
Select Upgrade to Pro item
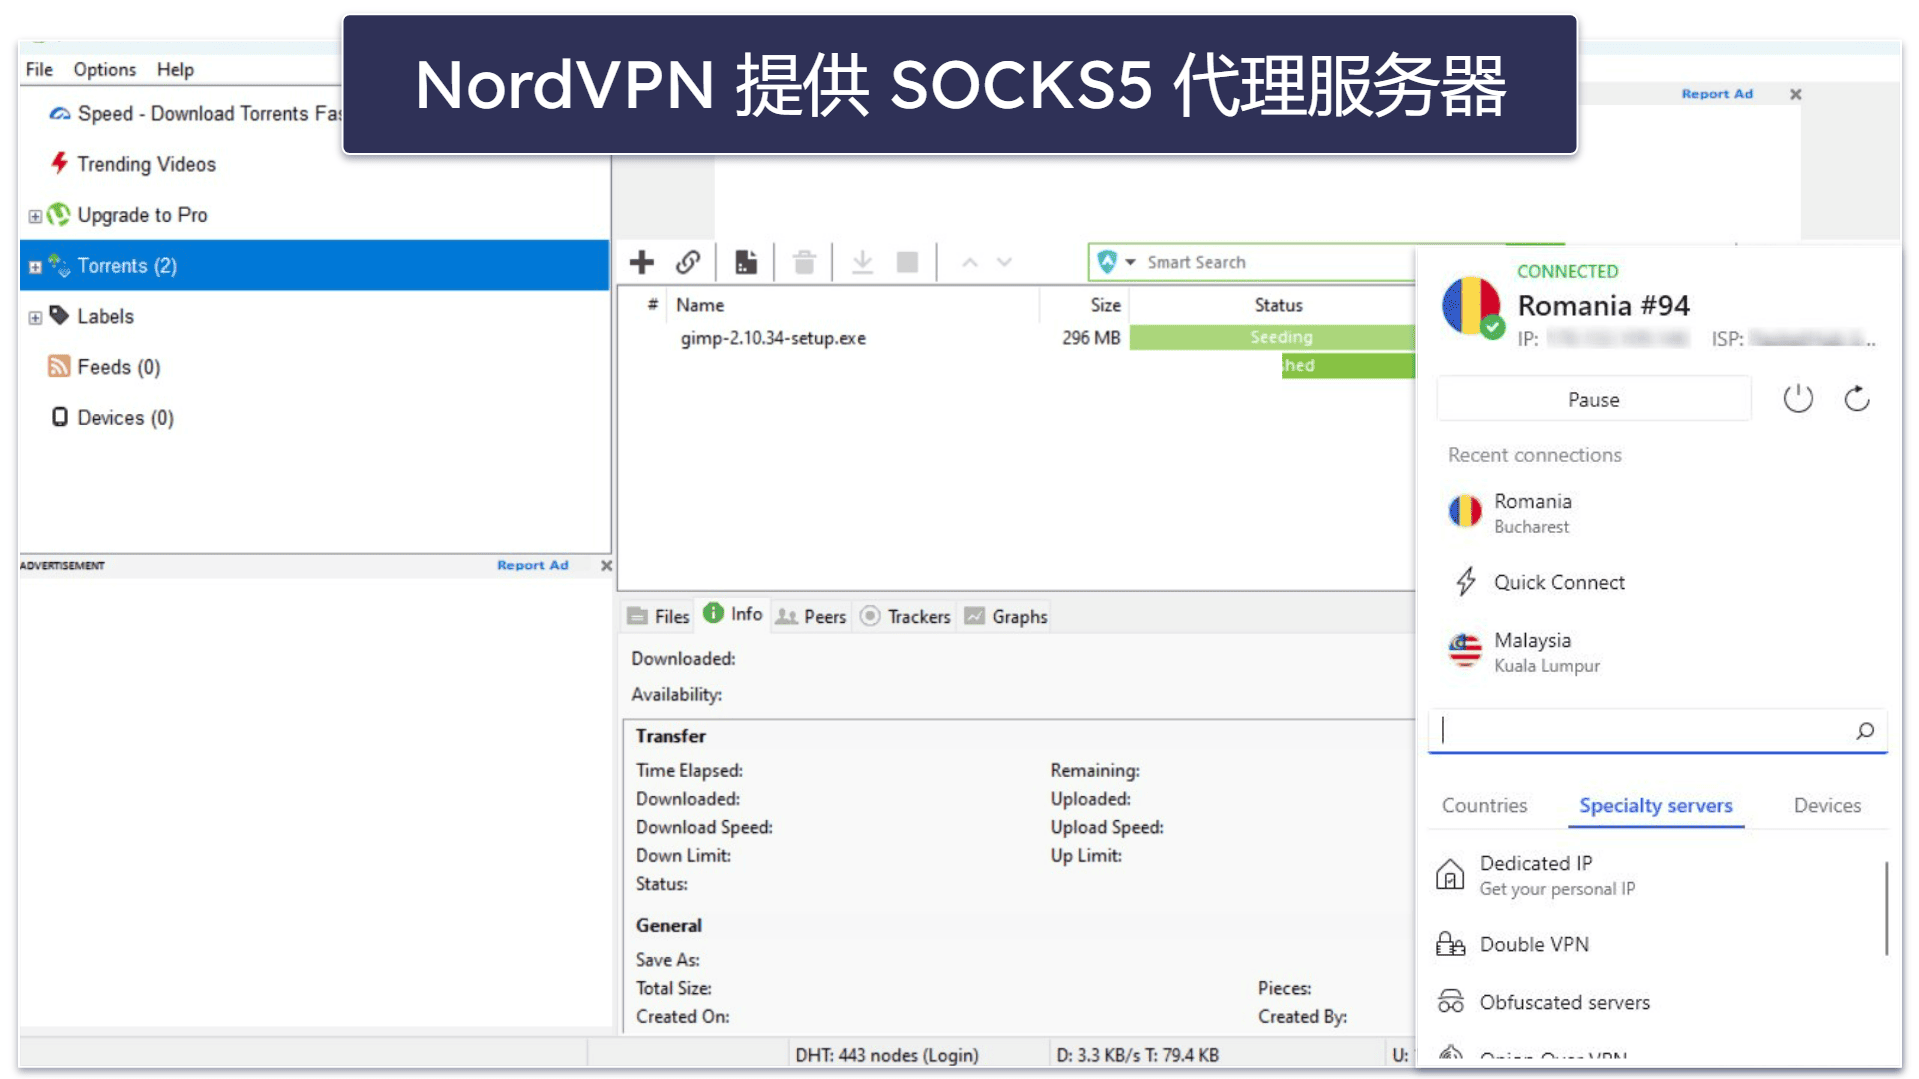pyautogui.click(x=142, y=215)
